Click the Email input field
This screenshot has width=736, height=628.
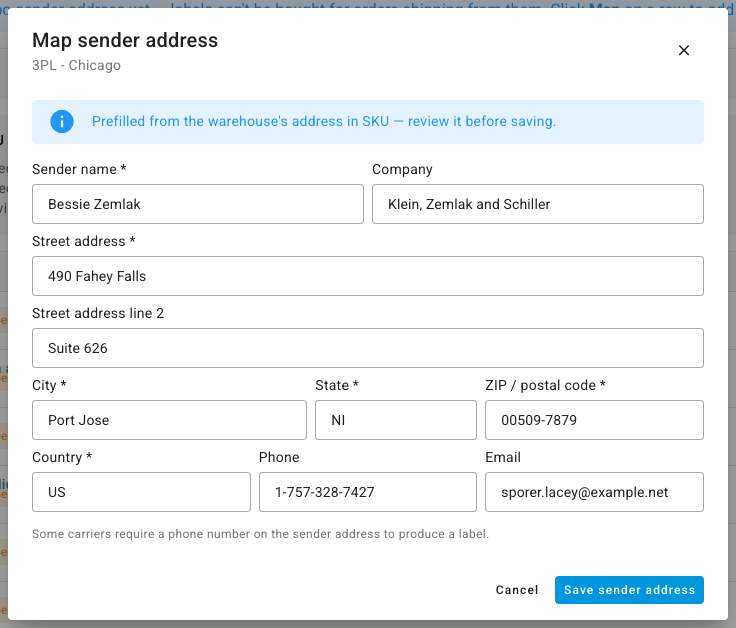[594, 492]
